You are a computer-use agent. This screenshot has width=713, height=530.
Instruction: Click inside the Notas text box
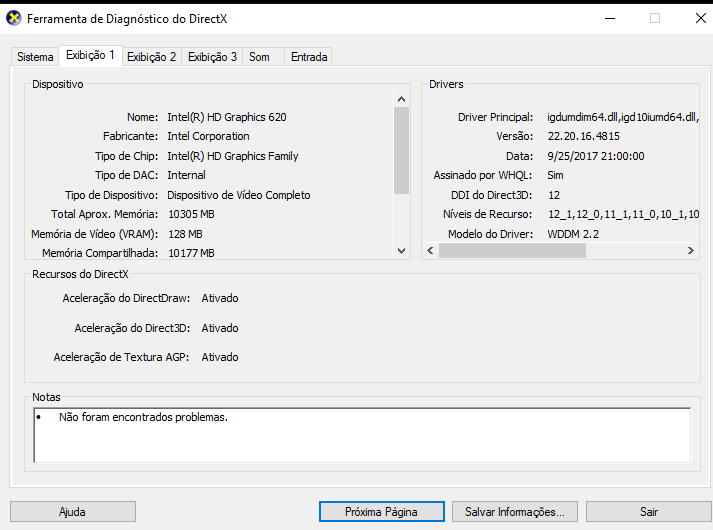[x=360, y=435]
